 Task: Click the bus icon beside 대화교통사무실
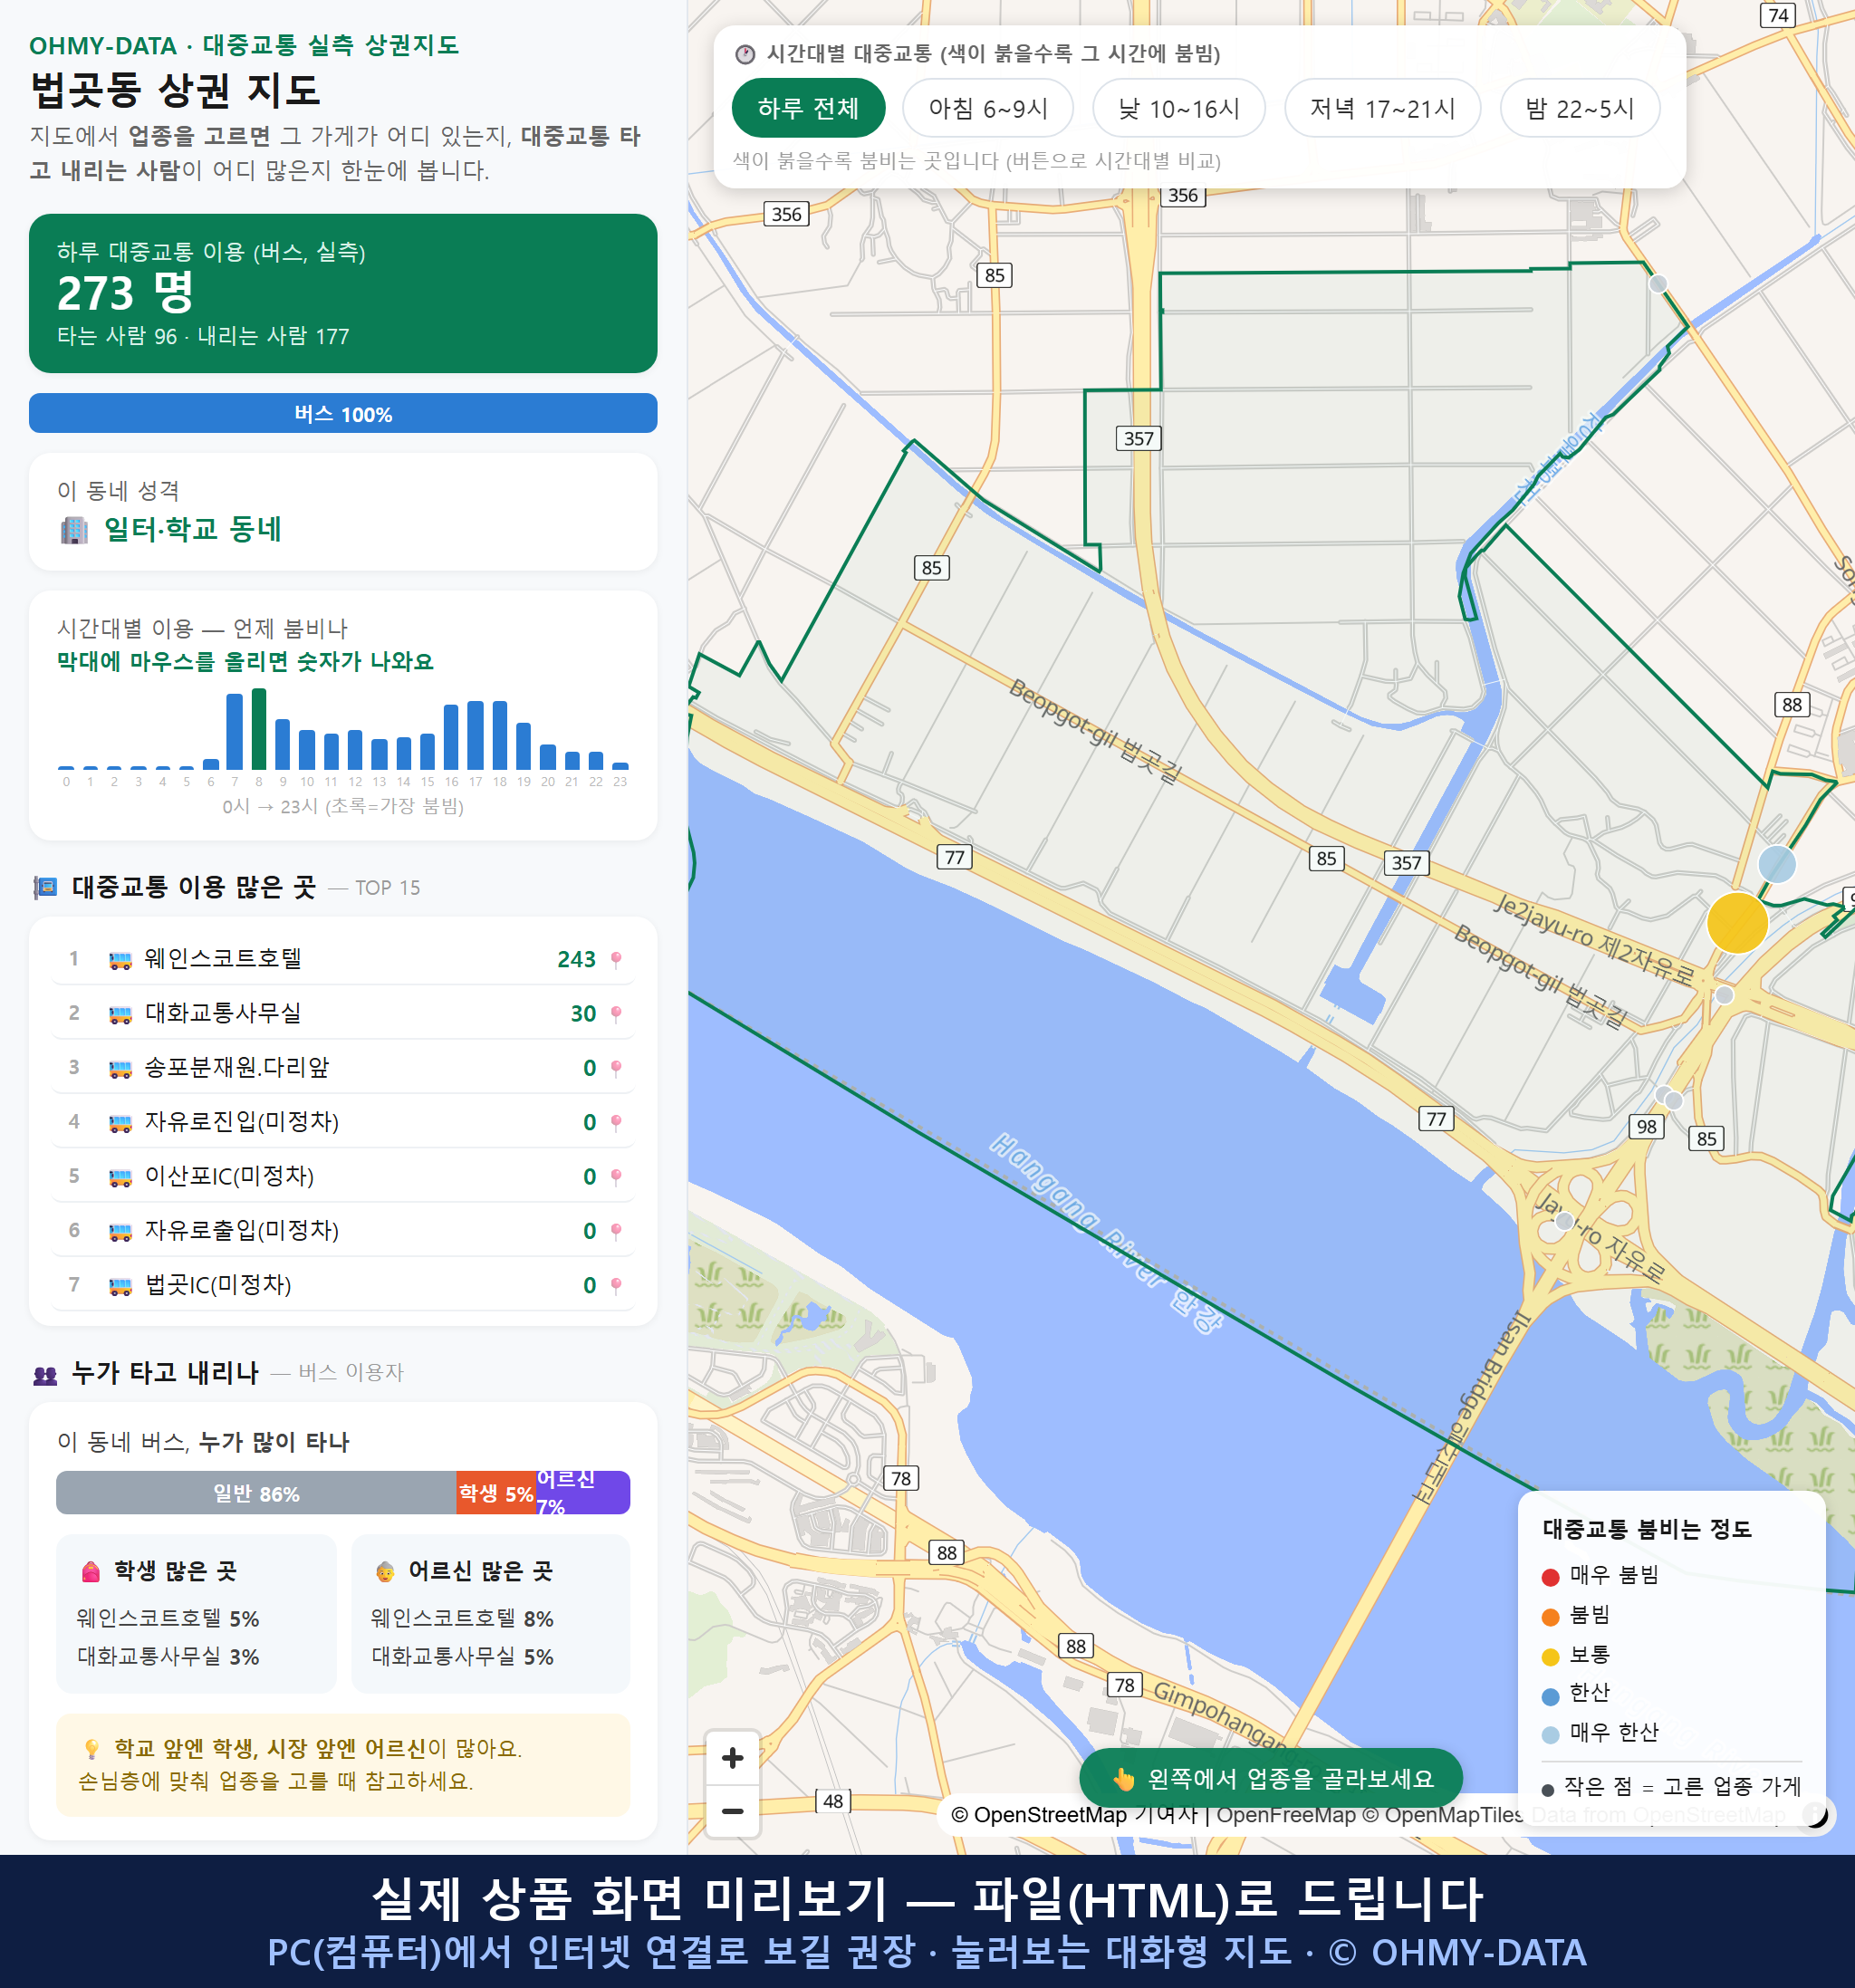(120, 1014)
